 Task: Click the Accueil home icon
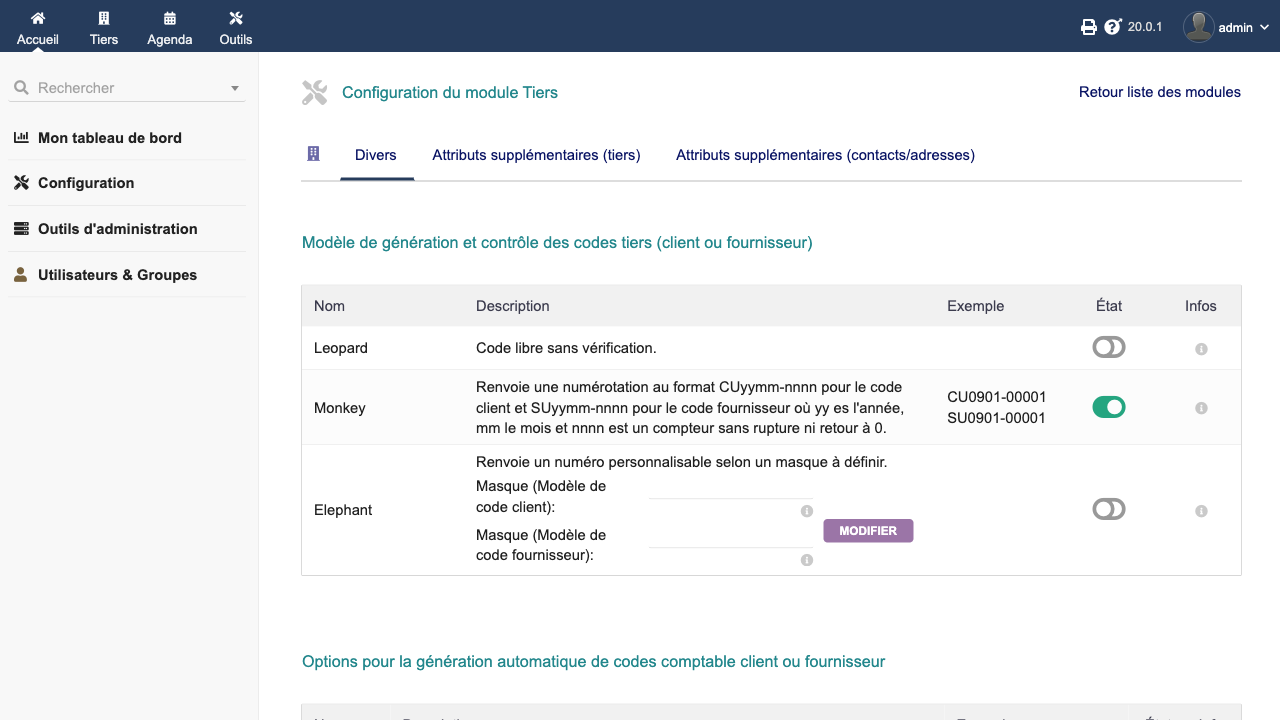[38, 18]
